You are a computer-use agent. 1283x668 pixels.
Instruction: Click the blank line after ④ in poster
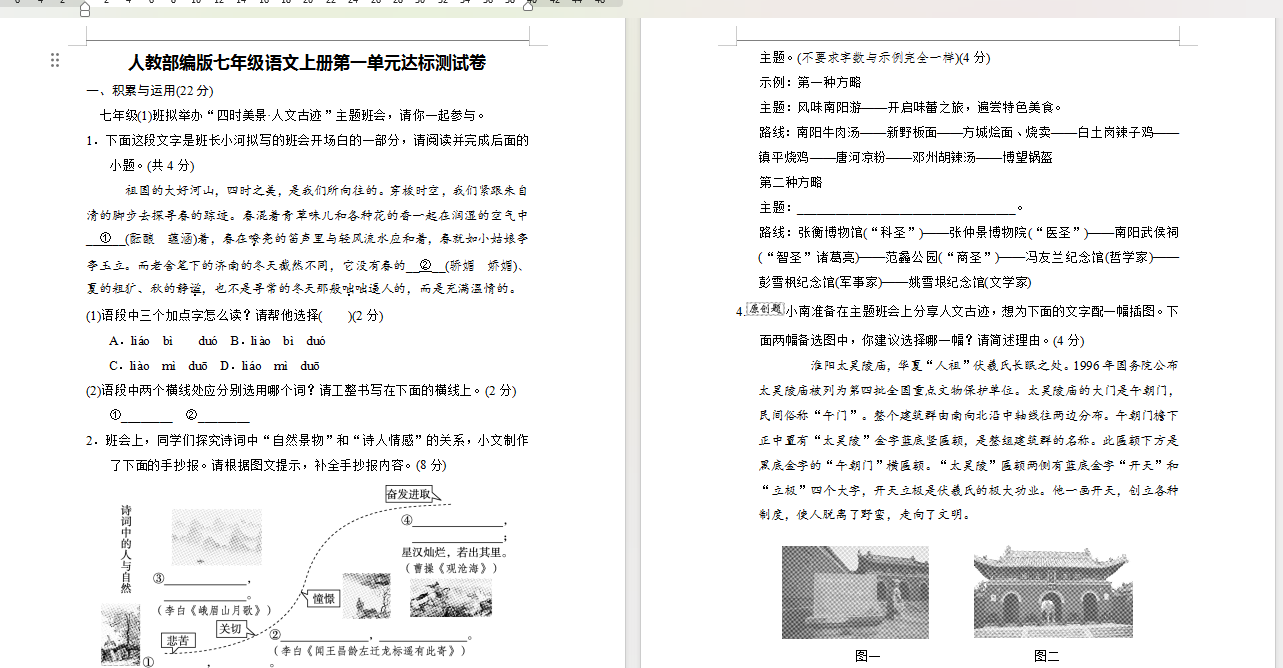point(458,522)
